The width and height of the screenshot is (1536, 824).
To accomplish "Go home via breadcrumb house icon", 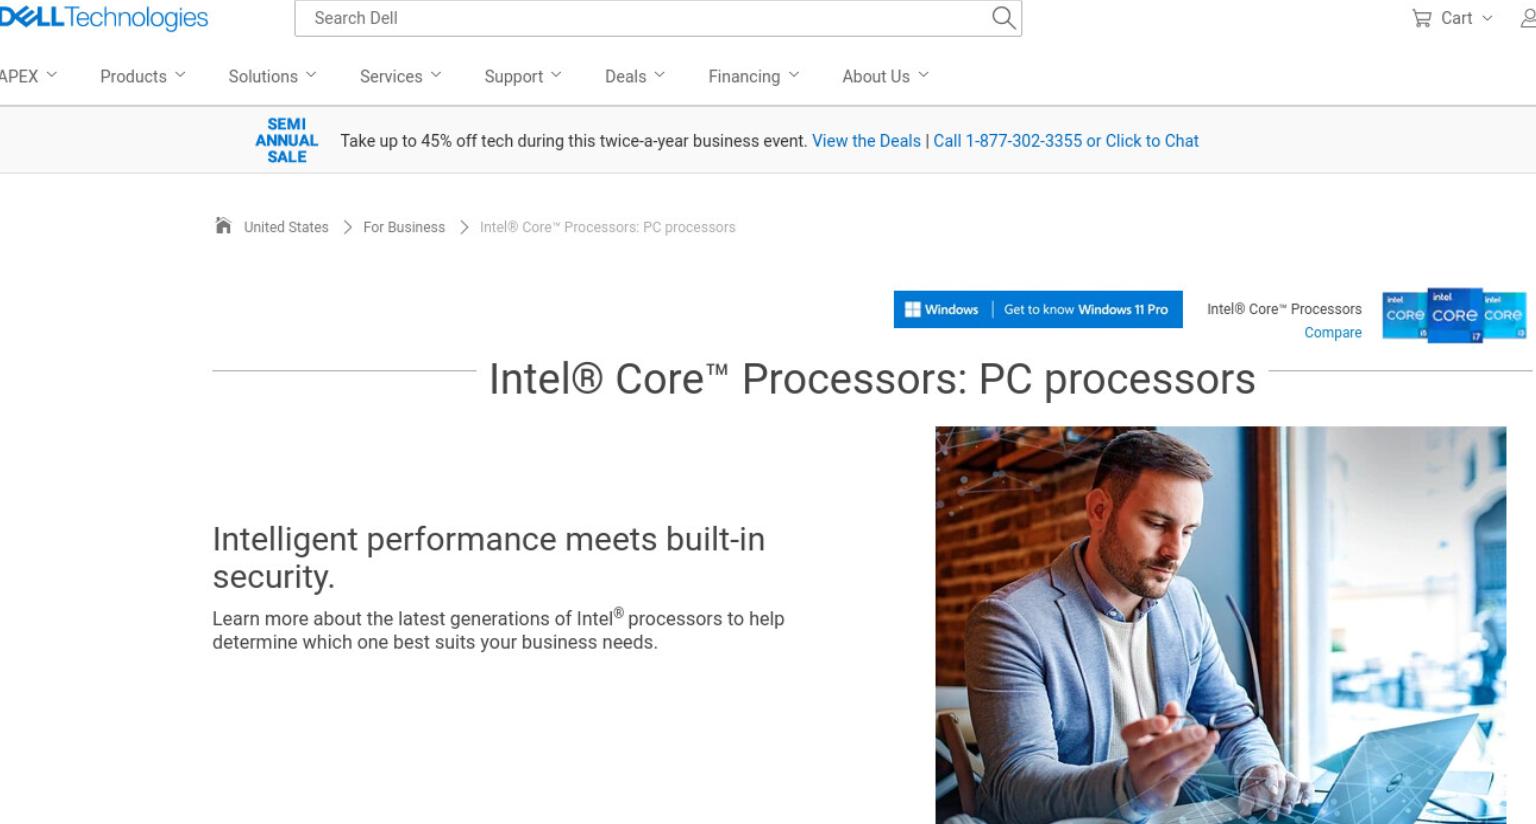I will 223,226.
